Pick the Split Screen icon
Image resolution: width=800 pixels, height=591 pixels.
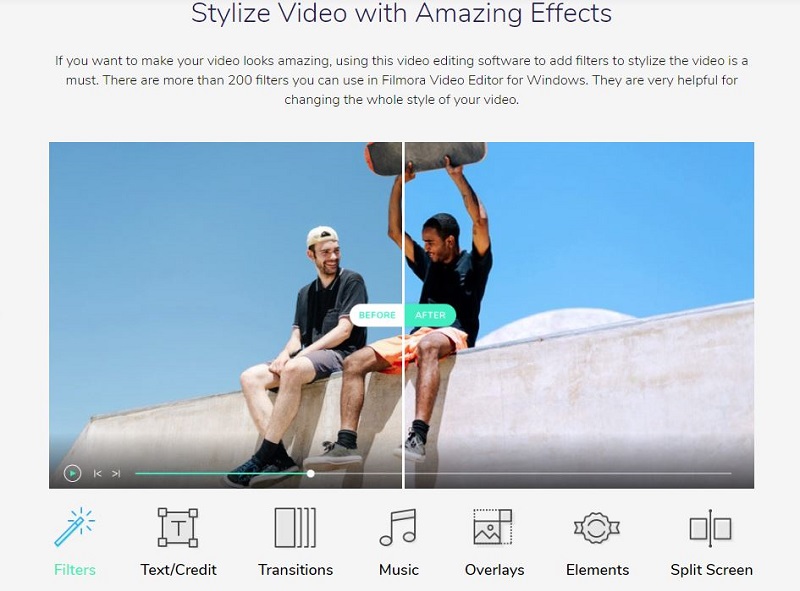(711, 527)
